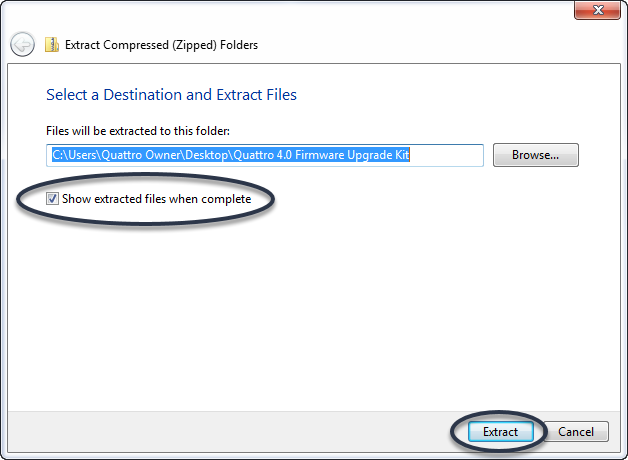Click the back arrow in the wizard header
This screenshot has width=628, height=460.
click(22, 44)
